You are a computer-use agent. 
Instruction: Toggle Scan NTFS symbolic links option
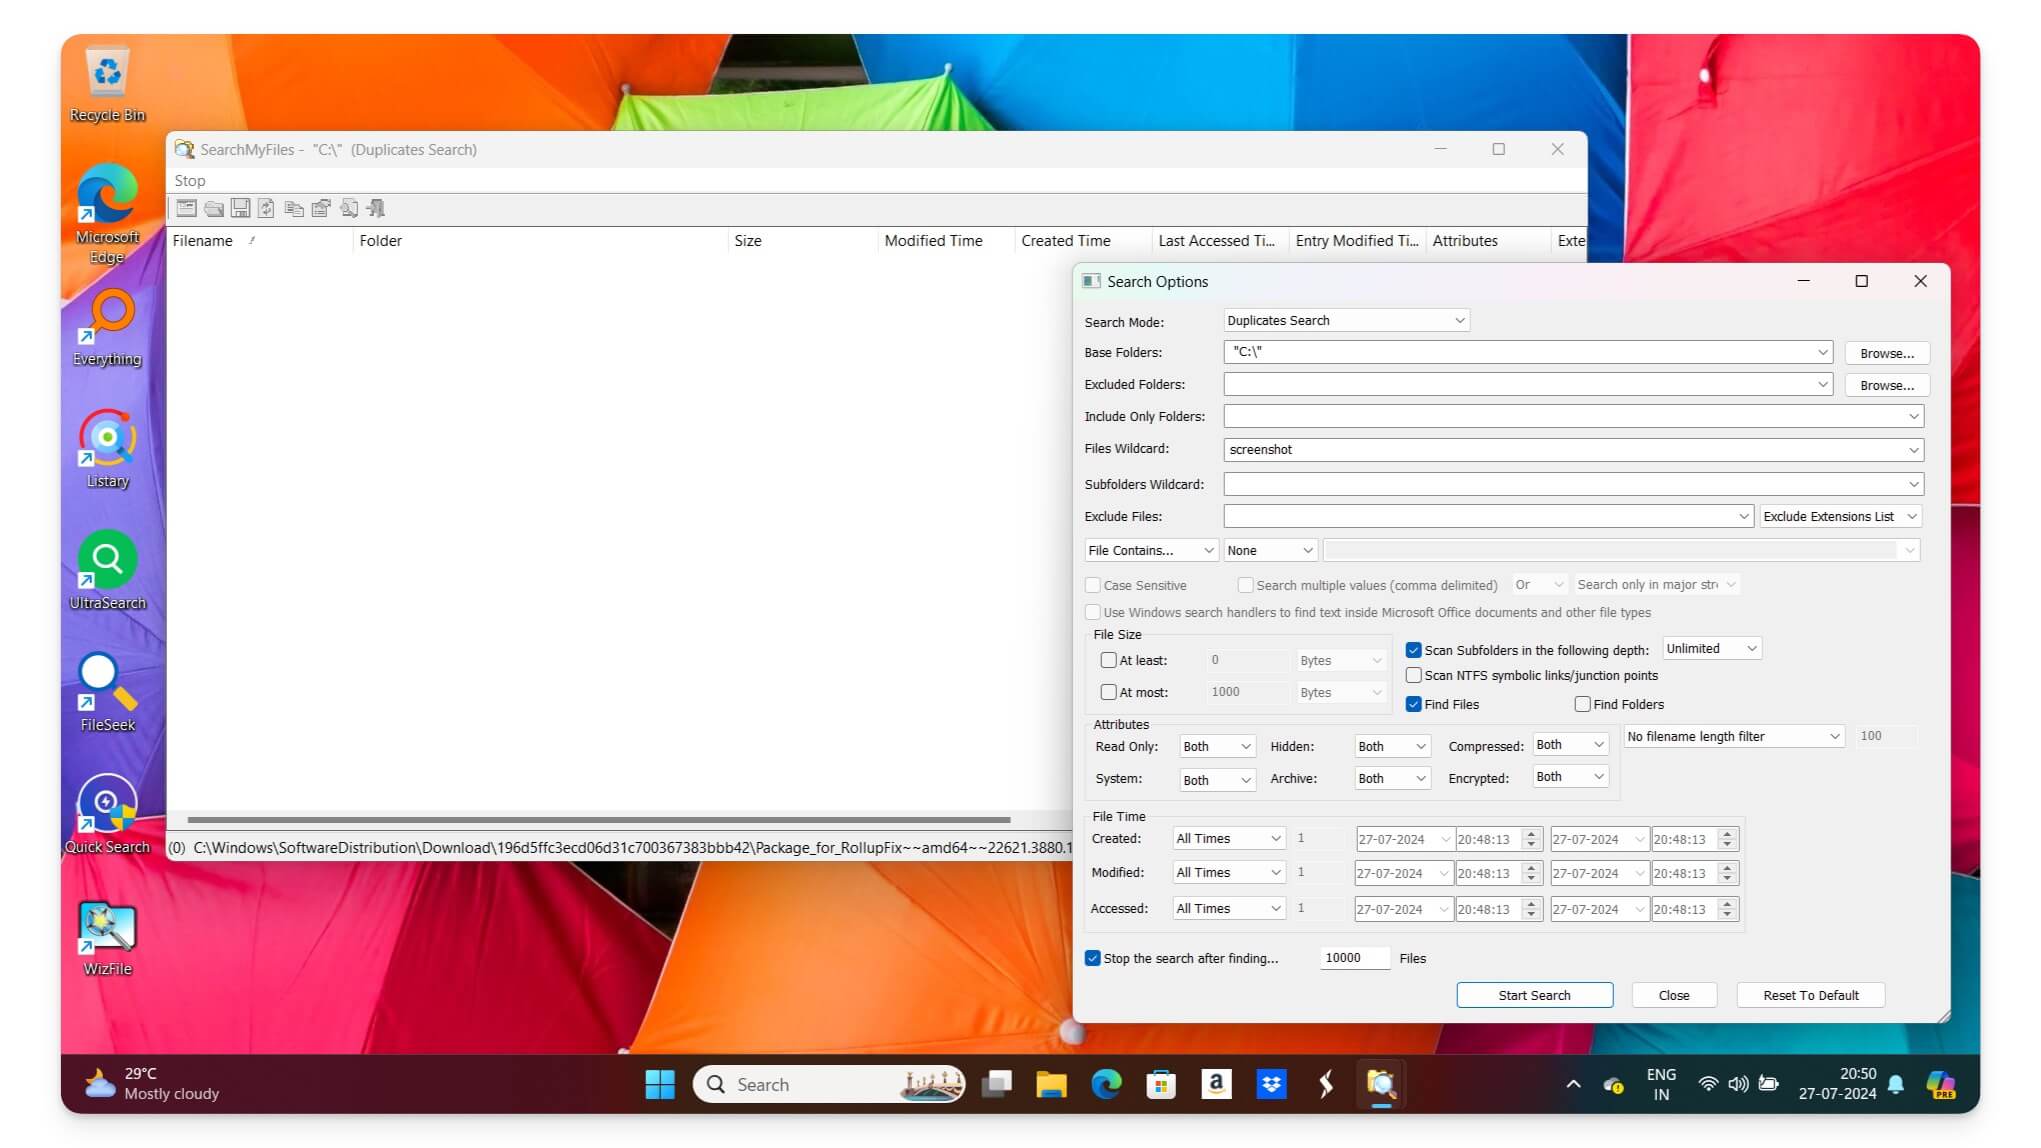[x=1414, y=676]
